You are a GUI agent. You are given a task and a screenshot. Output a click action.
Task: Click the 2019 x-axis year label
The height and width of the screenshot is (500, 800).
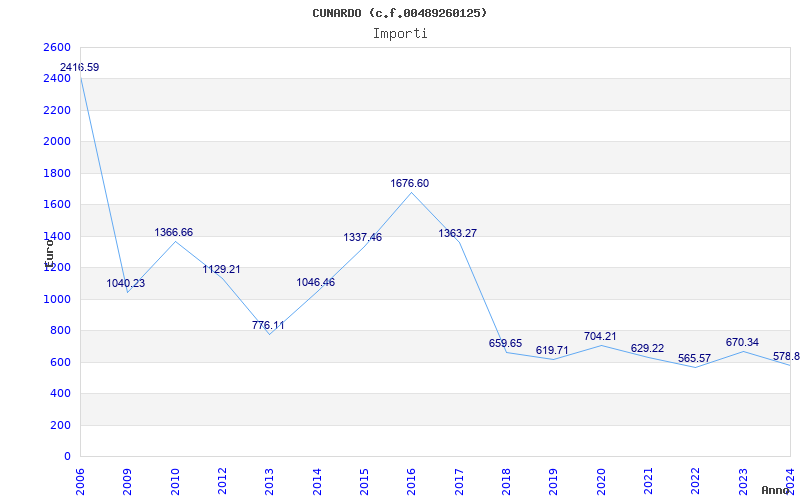click(554, 481)
